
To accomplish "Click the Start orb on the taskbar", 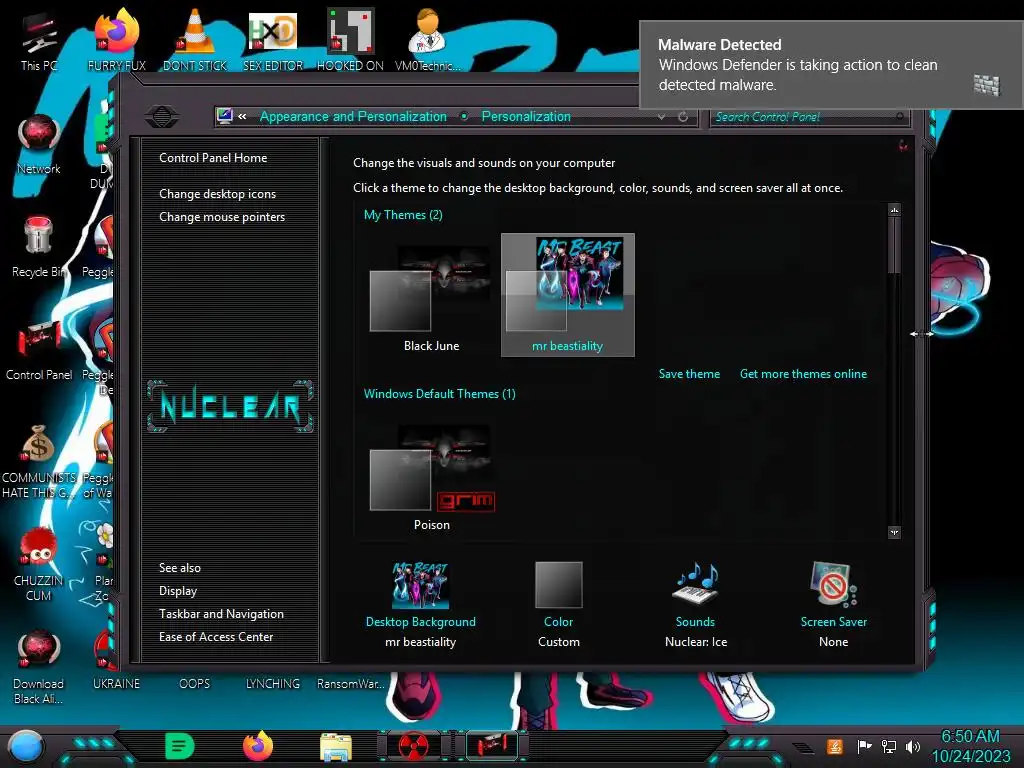I will 26,746.
